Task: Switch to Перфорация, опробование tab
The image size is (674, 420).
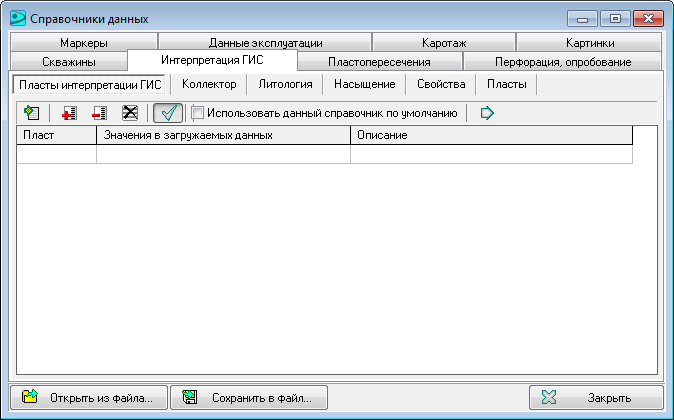Action: pos(563,61)
